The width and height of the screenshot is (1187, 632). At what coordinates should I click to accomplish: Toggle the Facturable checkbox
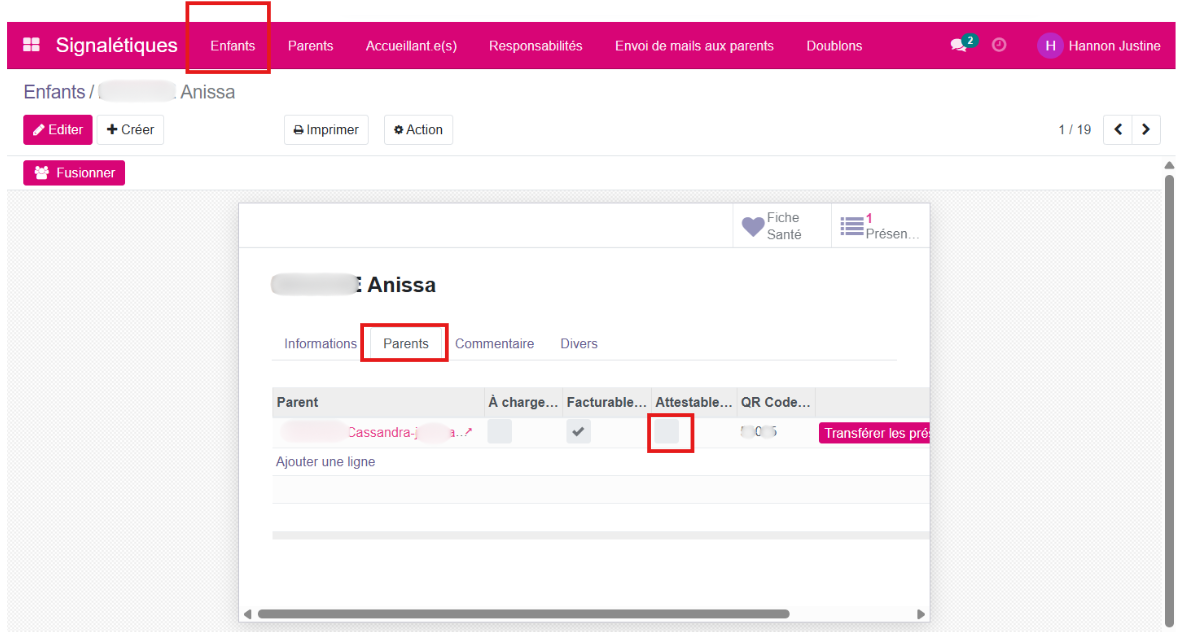tap(577, 432)
